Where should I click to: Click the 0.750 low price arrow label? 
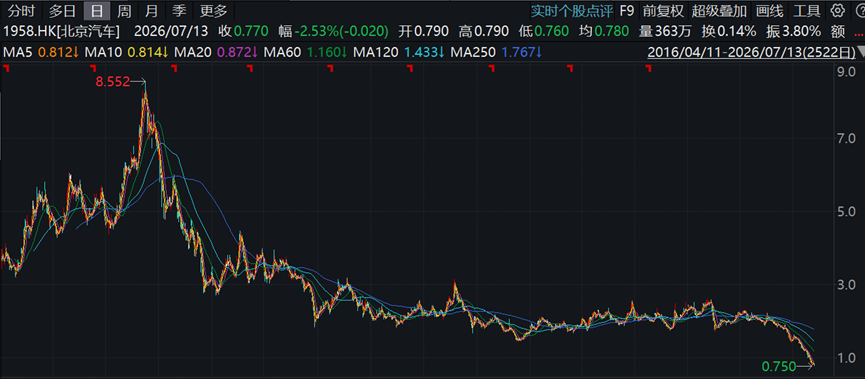(787, 366)
